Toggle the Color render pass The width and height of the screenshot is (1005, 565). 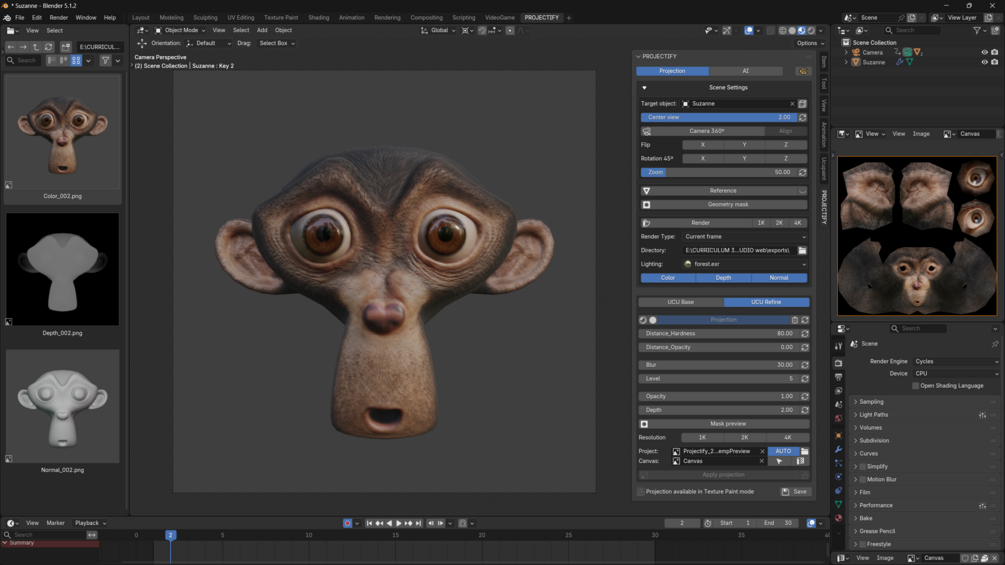668,278
